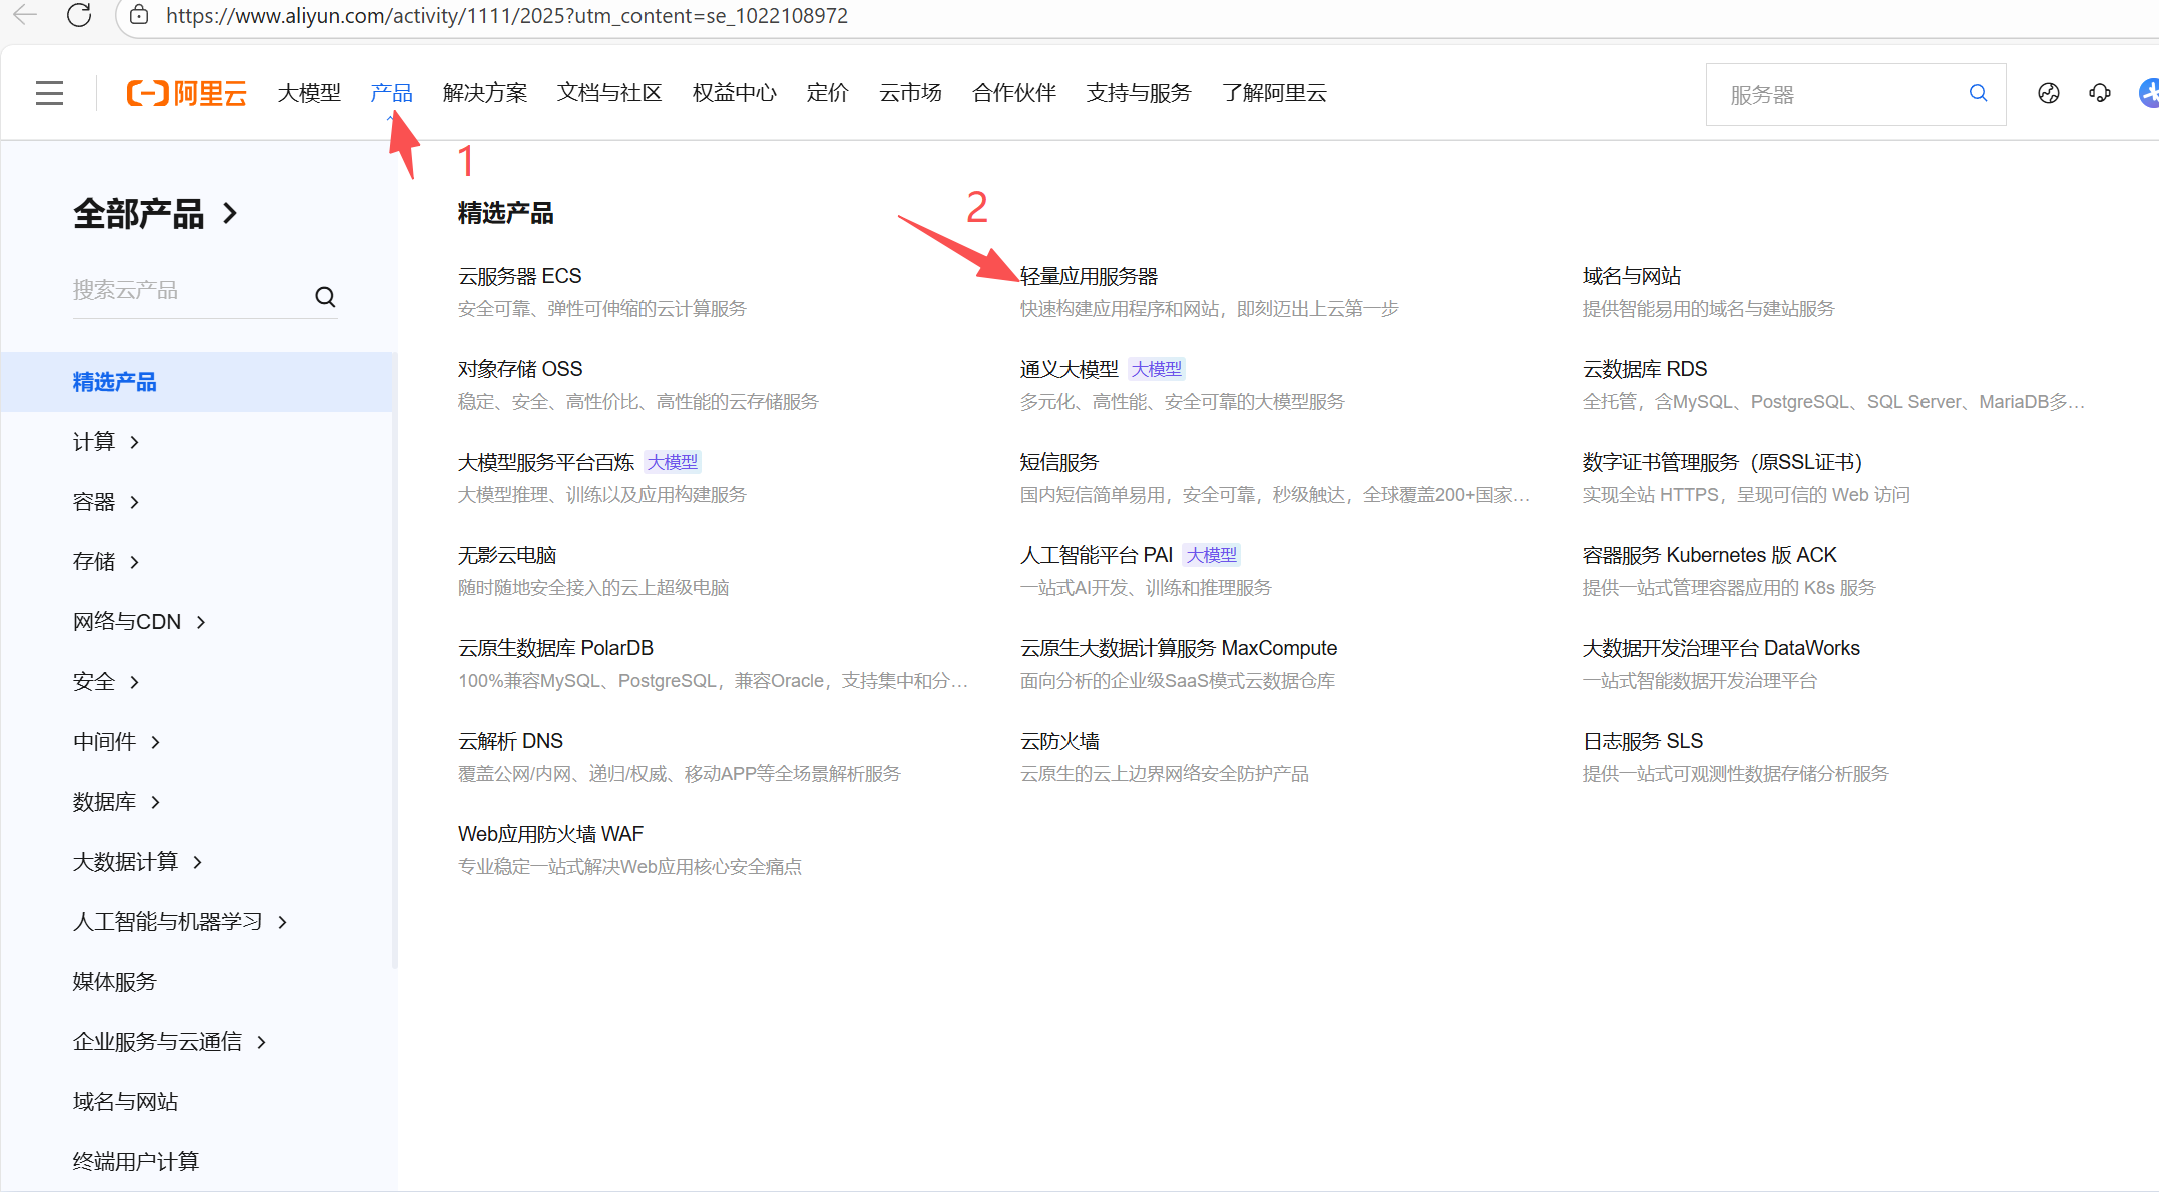
Task: Expand the 人工智能与机器学习 category
Action: (180, 922)
